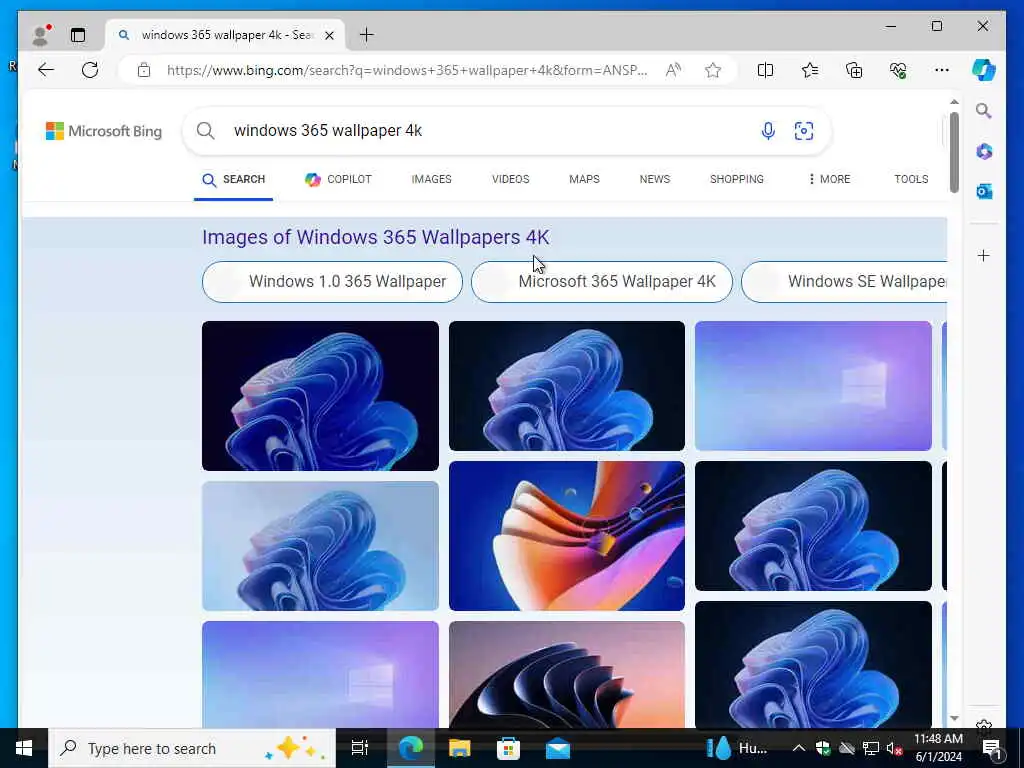The image size is (1024, 768).
Task: Switch to the IMAGES tab
Action: tap(431, 180)
